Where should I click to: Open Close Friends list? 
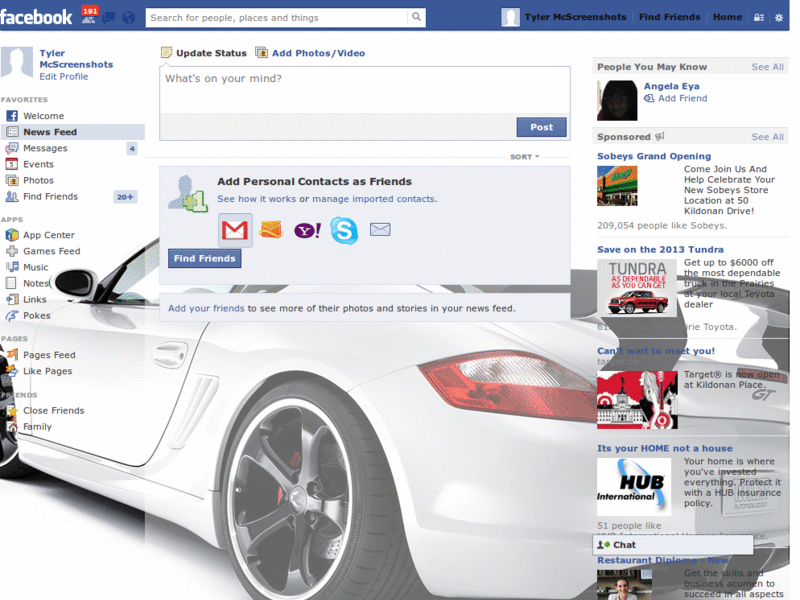[x=54, y=410]
